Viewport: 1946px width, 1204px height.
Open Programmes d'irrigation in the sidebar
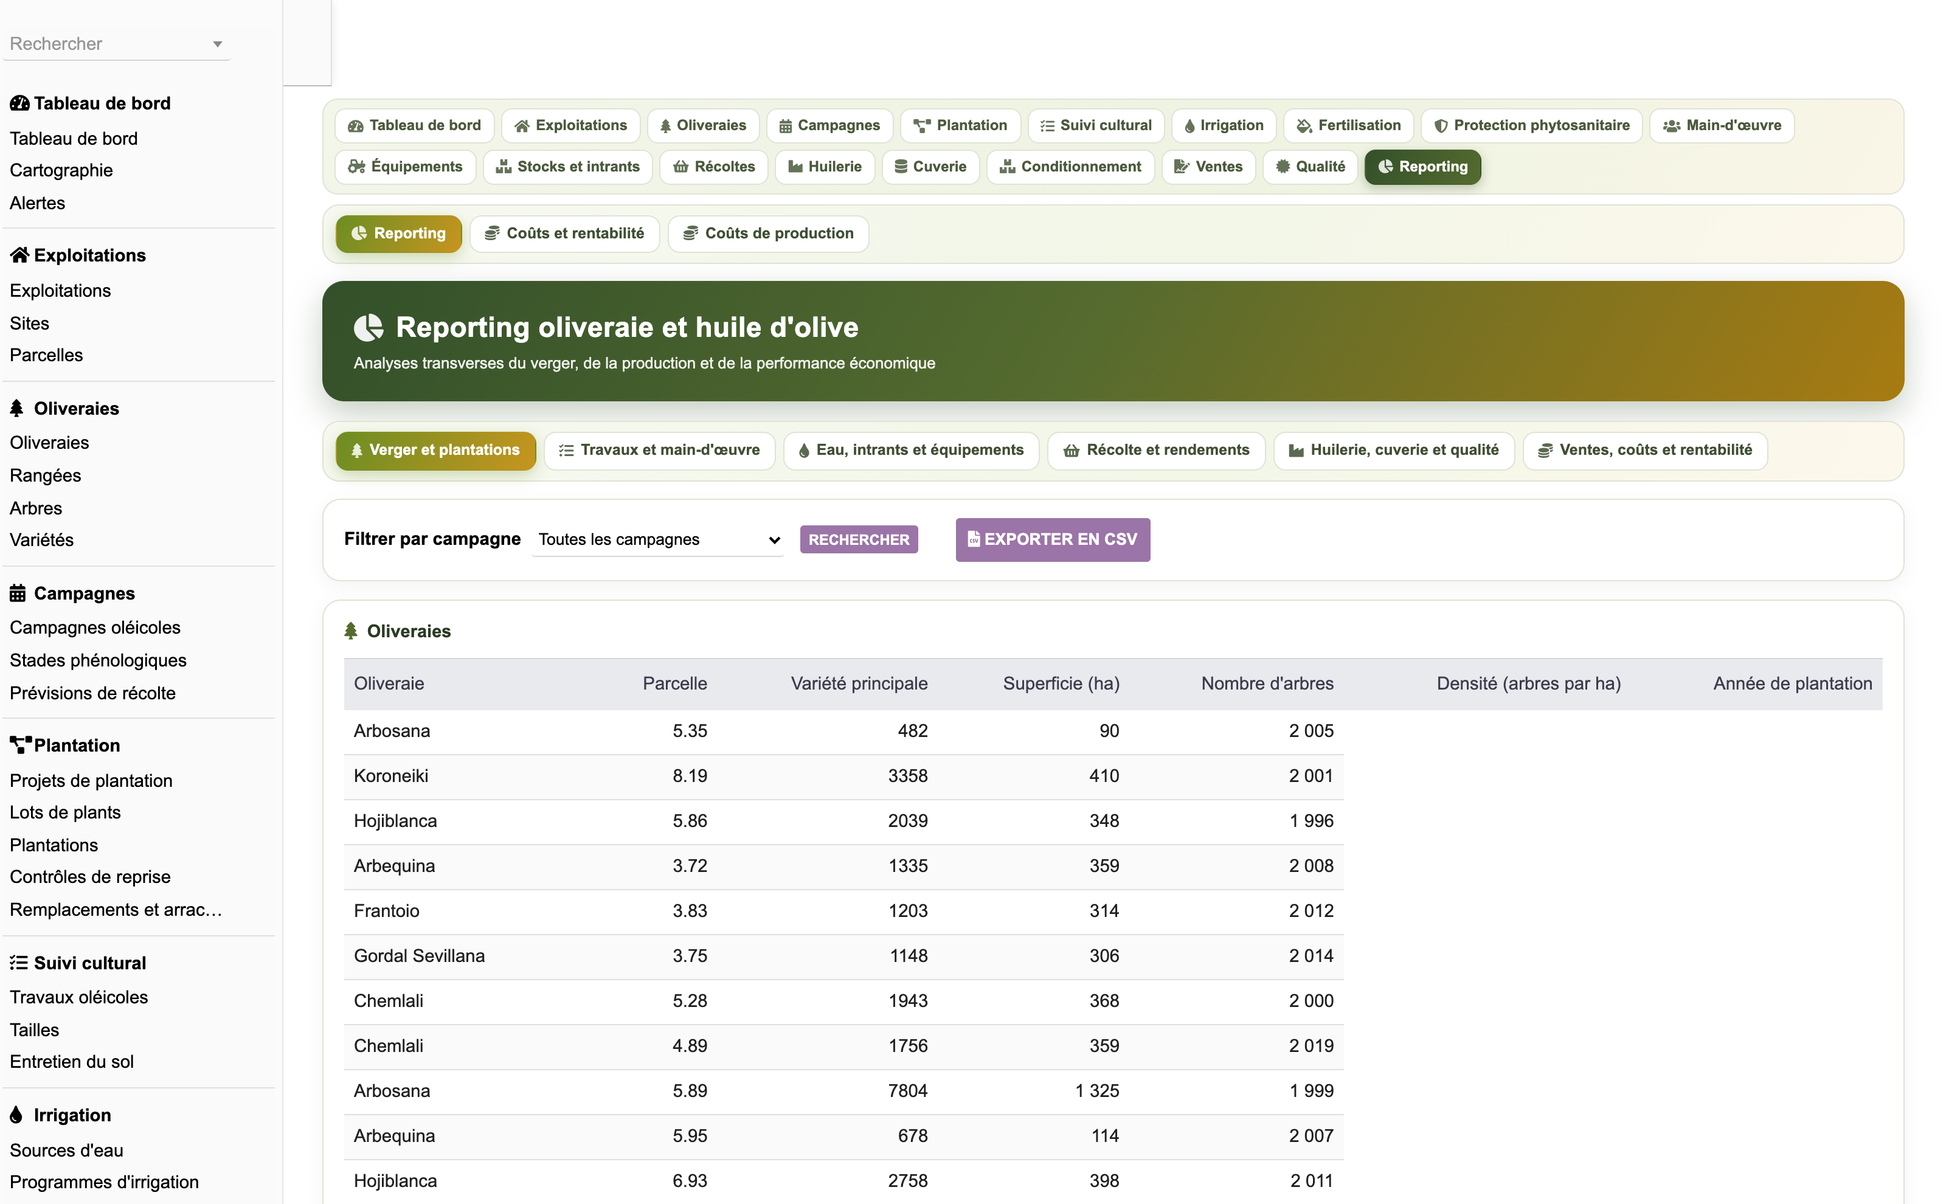(104, 1182)
